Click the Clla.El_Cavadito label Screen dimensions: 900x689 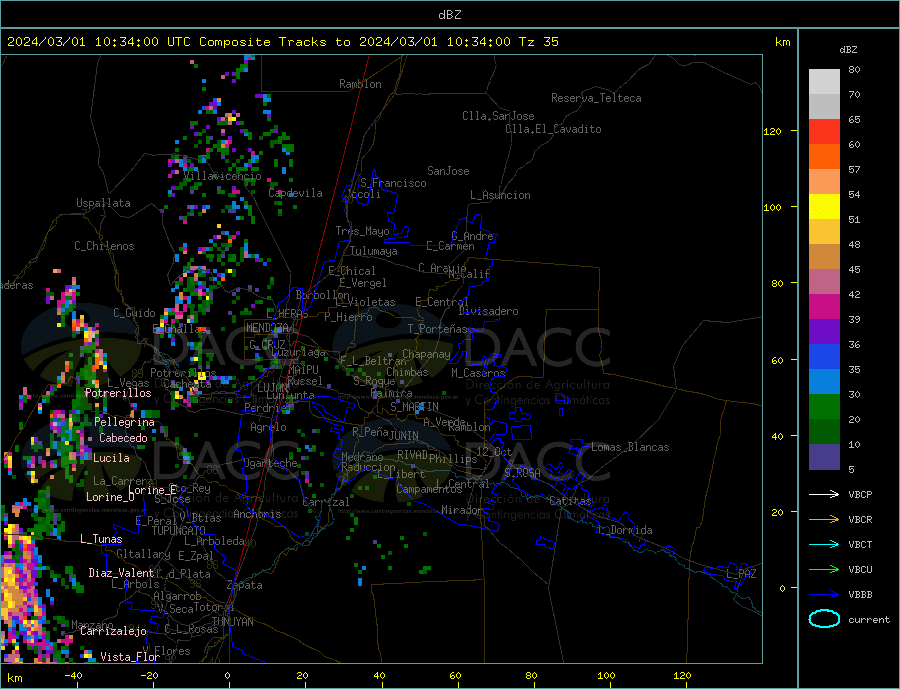coord(553,129)
